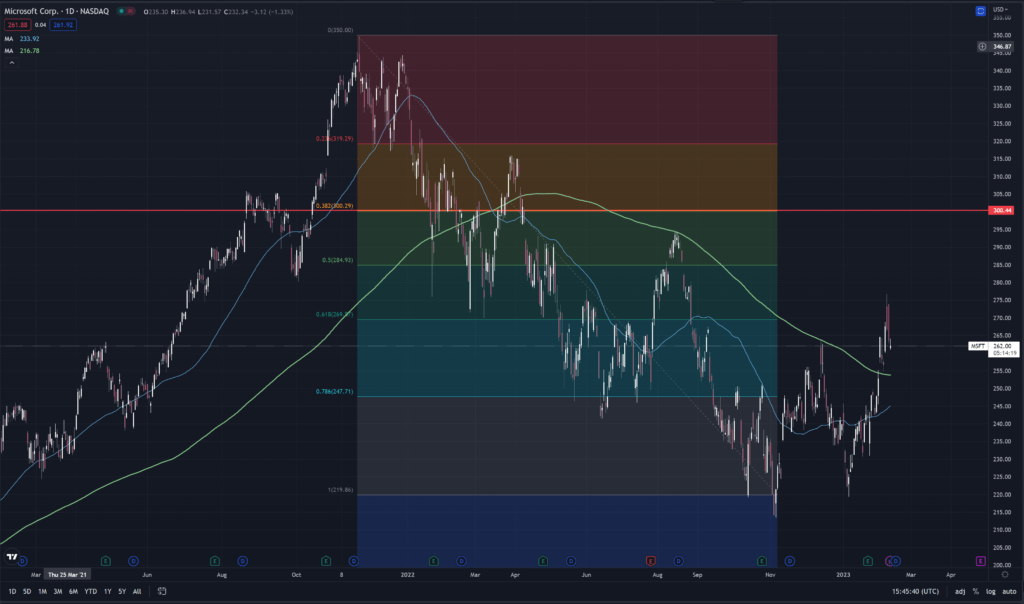This screenshot has width=1024, height=604.
Task: Open chart settings gear icon
Action: pos(1005,575)
